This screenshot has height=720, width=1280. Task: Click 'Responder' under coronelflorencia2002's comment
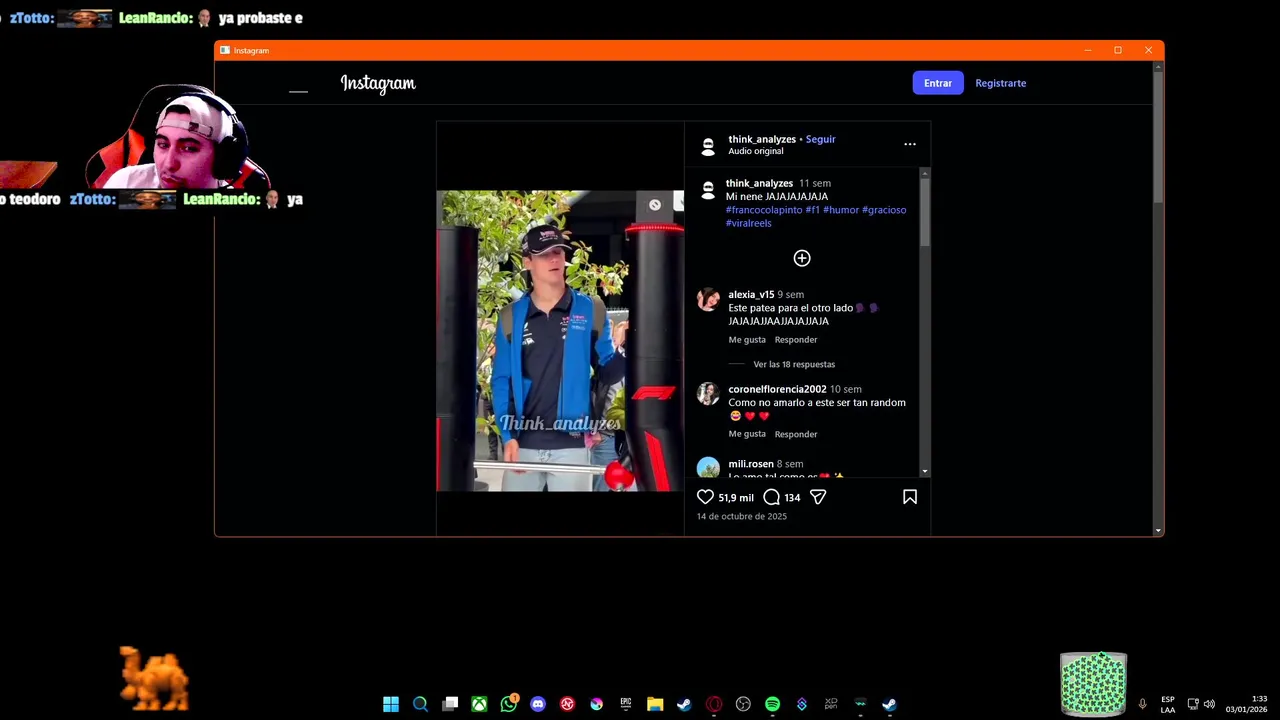pyautogui.click(x=796, y=434)
